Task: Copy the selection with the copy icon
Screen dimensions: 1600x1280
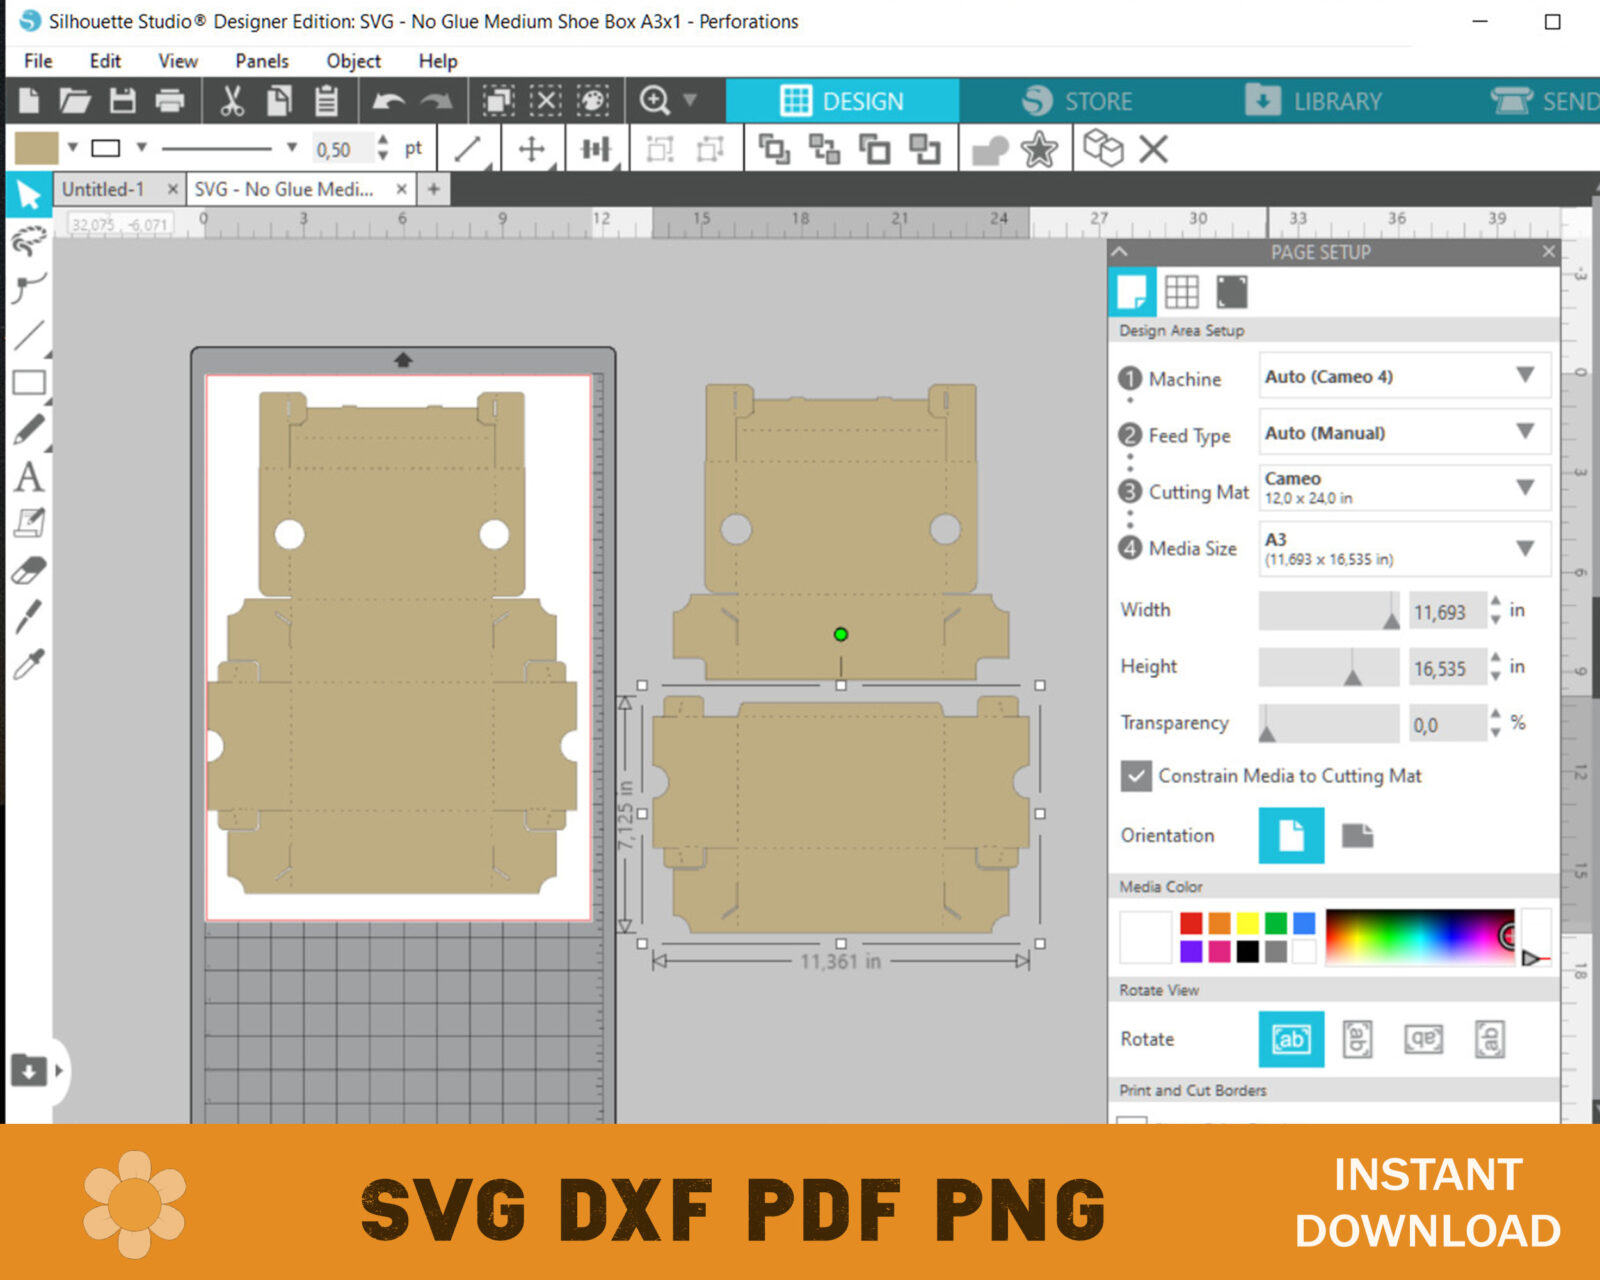Action: pyautogui.click(x=279, y=101)
